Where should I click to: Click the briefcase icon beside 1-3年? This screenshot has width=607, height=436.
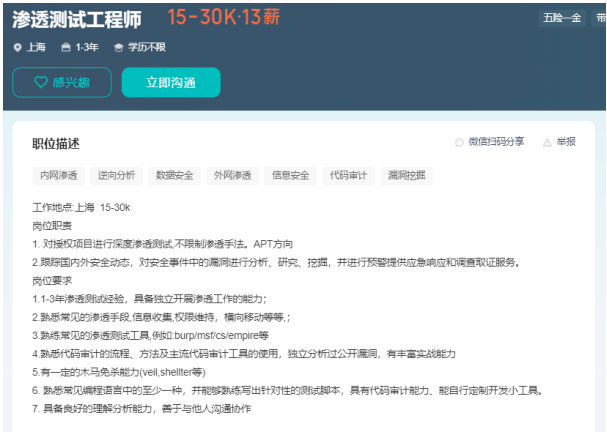coord(66,47)
